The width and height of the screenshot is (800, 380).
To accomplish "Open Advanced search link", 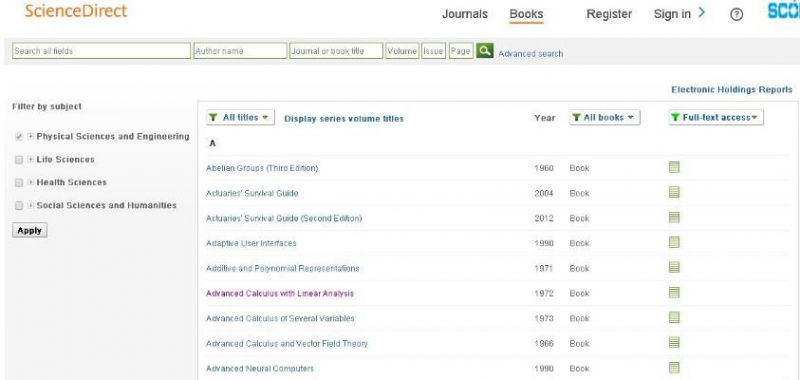I will tap(531, 54).
